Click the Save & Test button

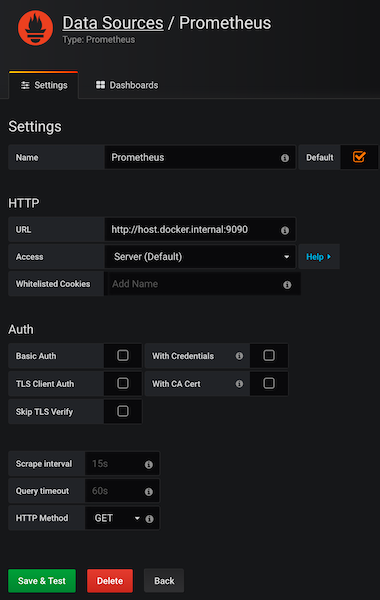[x=42, y=580]
